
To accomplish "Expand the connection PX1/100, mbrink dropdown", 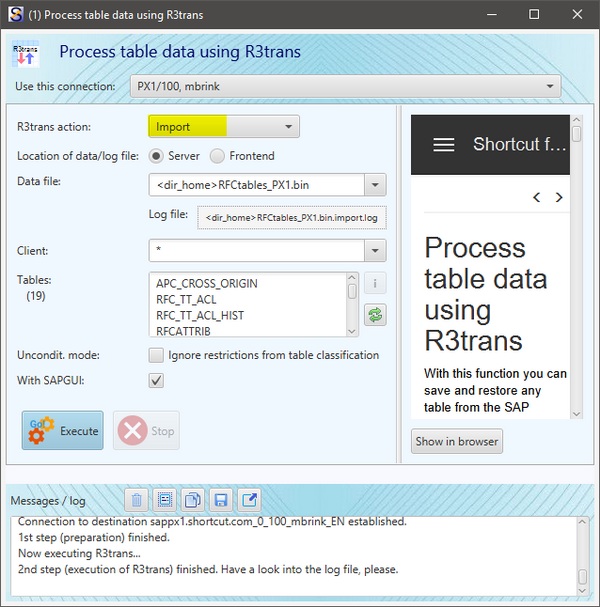I will [x=549, y=87].
